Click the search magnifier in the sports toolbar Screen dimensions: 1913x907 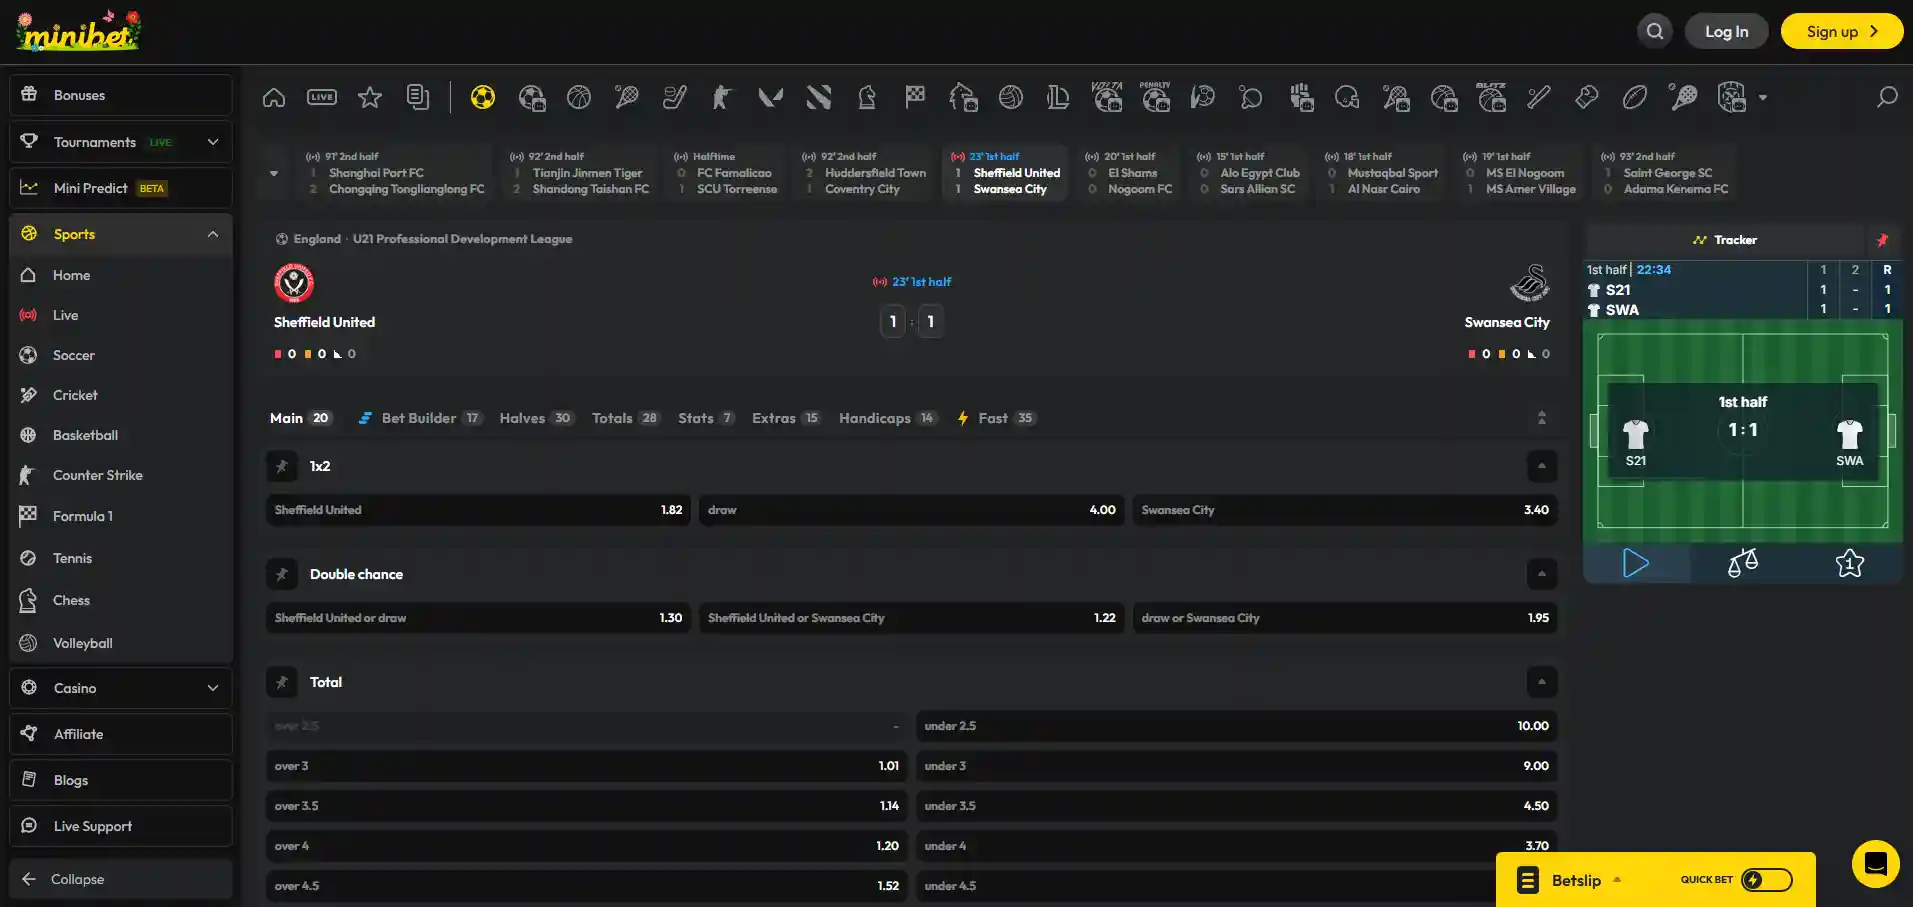pyautogui.click(x=1887, y=97)
